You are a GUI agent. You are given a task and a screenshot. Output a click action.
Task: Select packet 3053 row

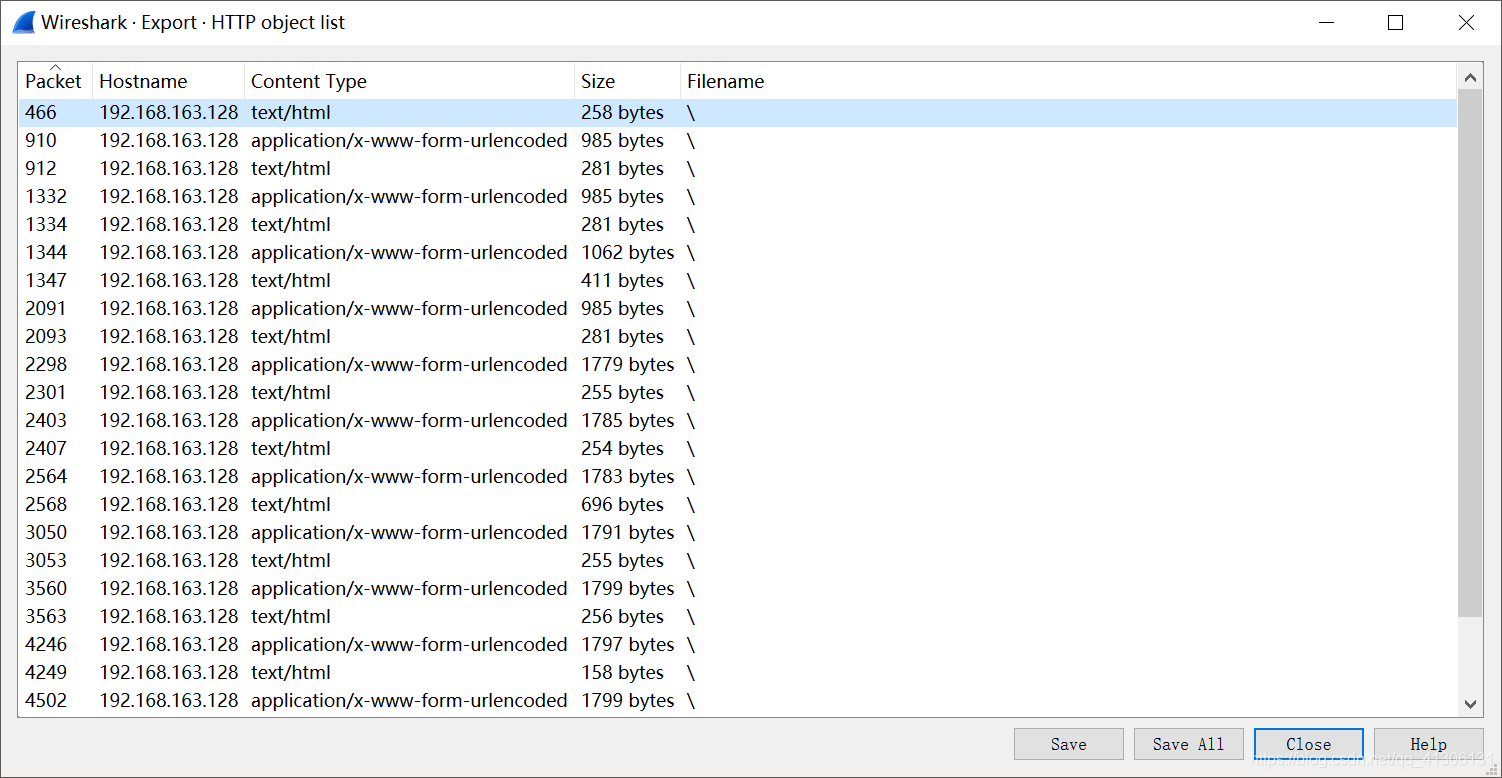[x=738, y=561]
